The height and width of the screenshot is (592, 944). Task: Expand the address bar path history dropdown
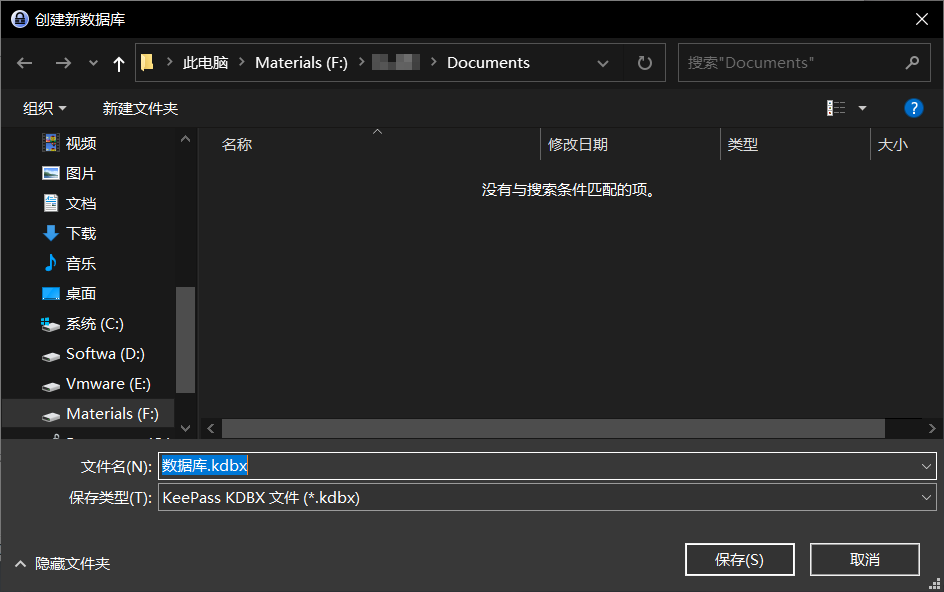(603, 63)
